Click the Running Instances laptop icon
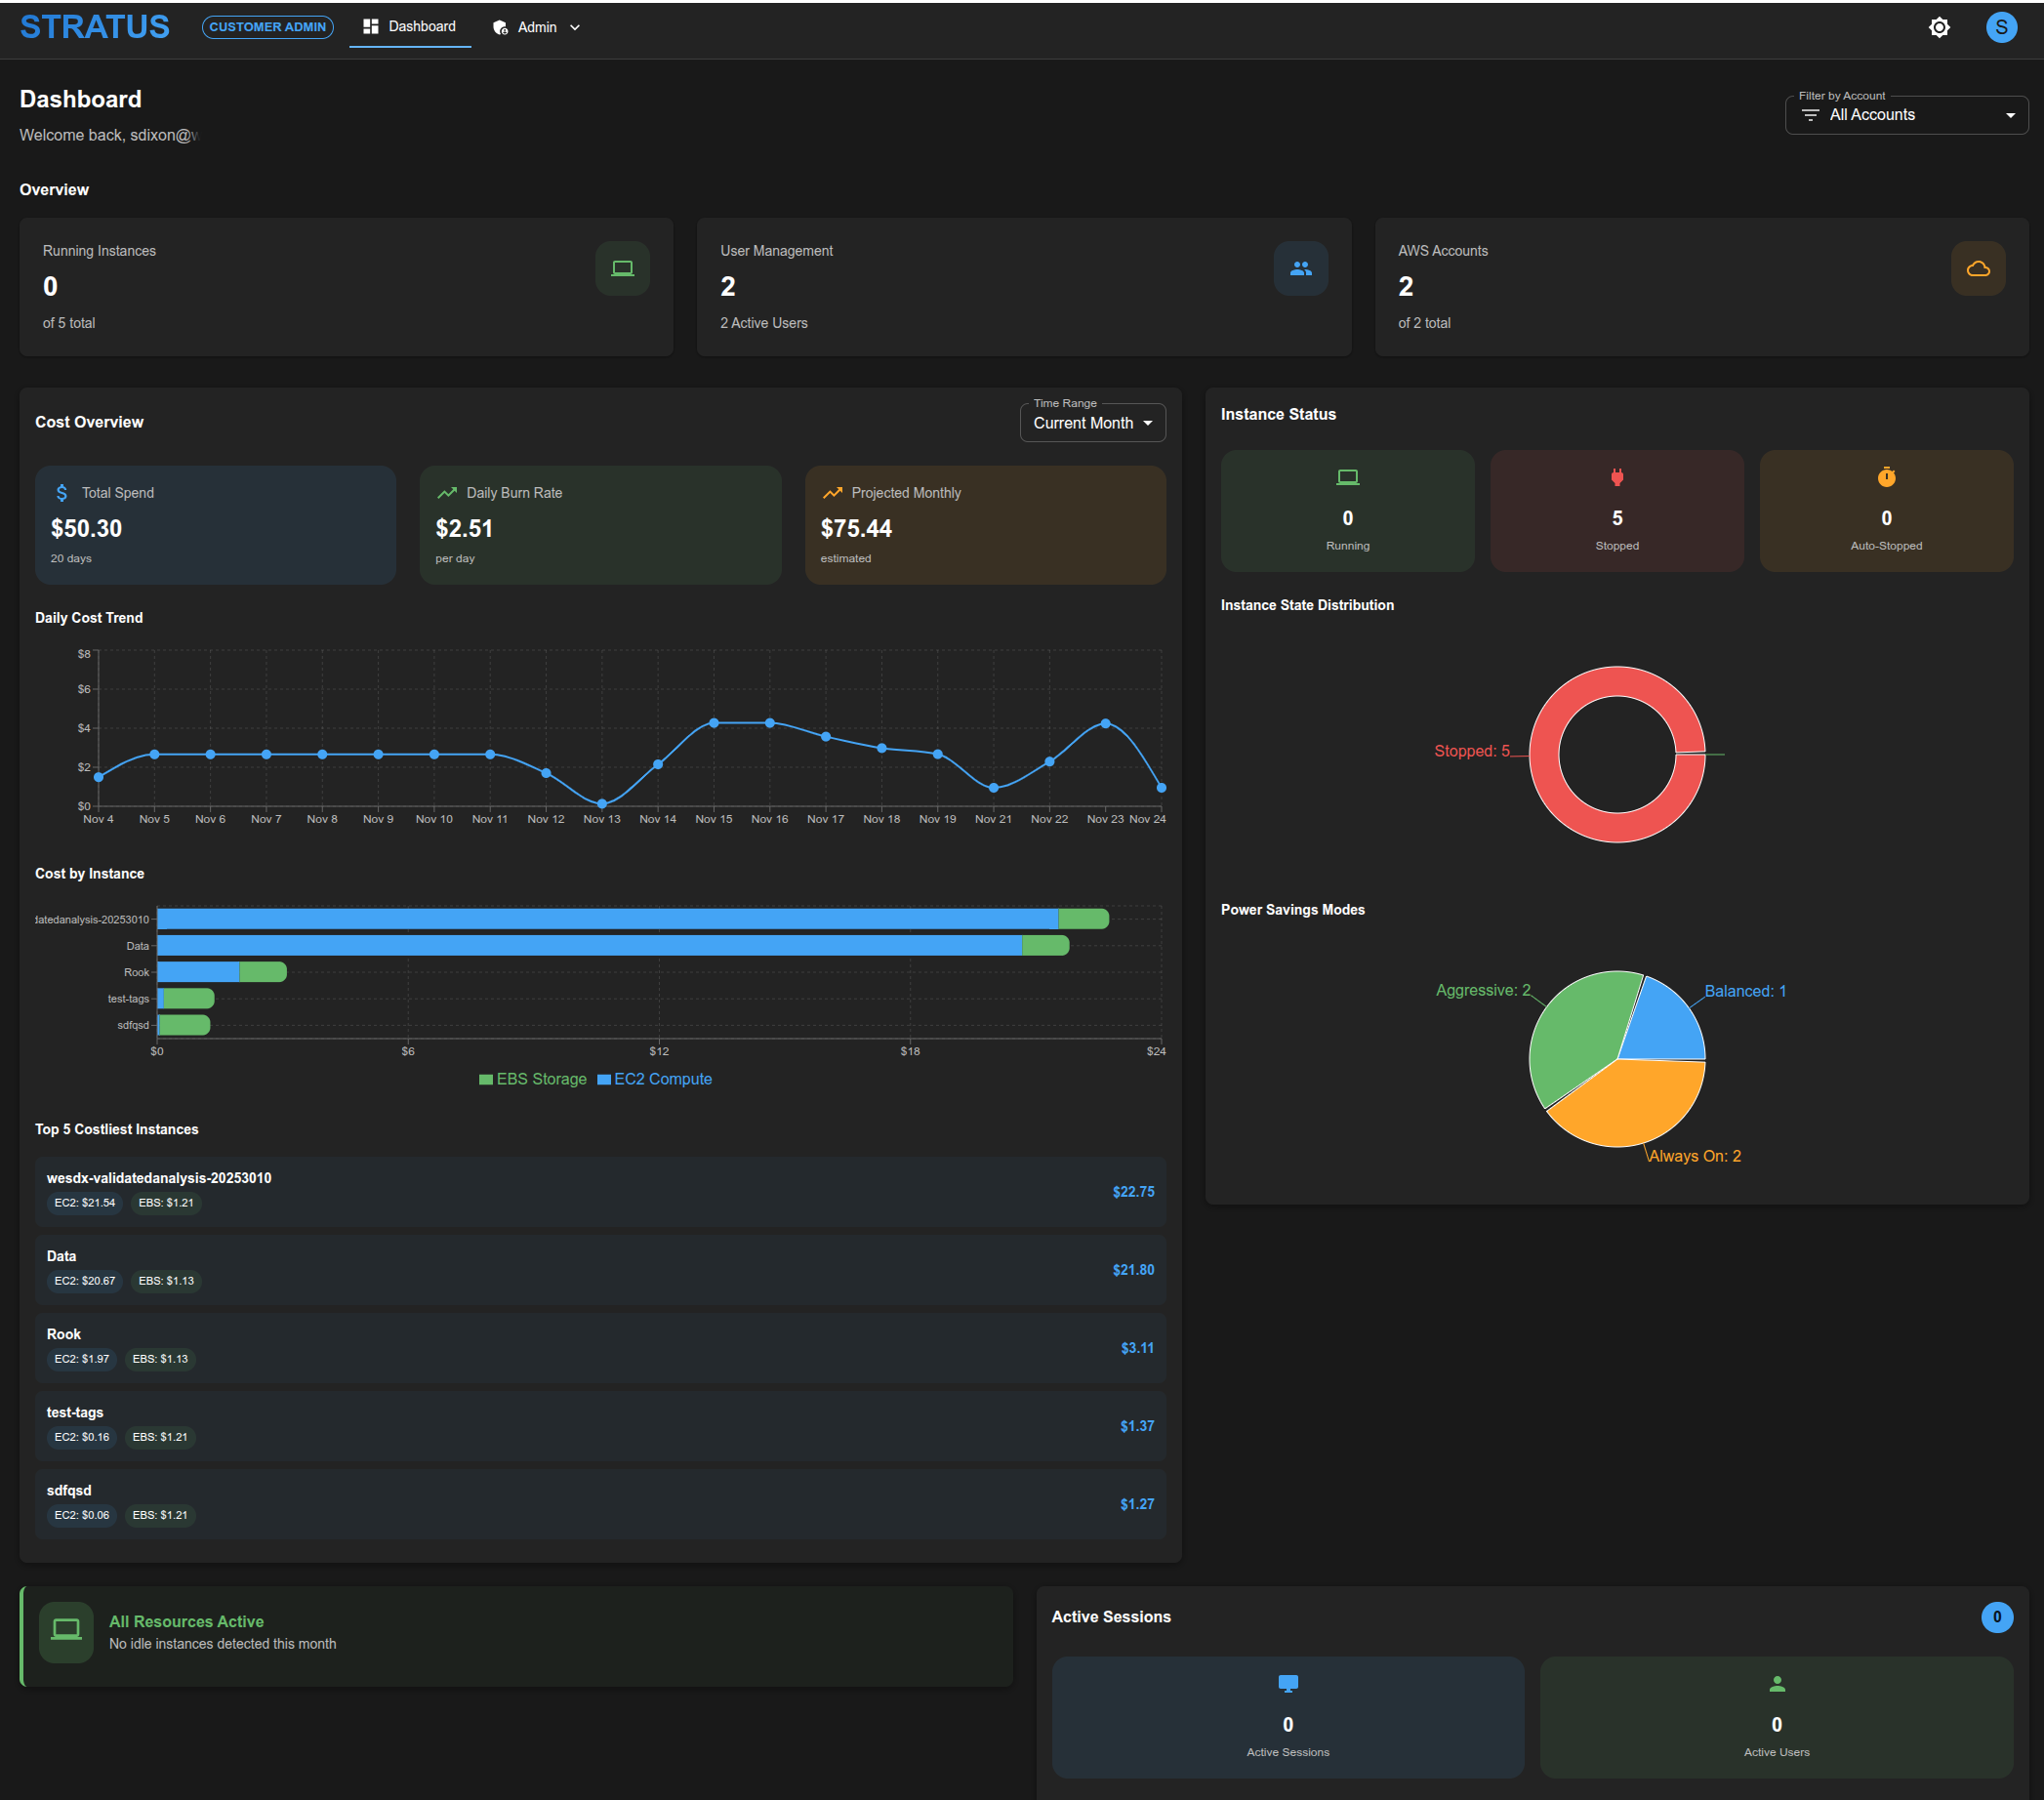Image resolution: width=2044 pixels, height=1800 pixels. (x=622, y=268)
